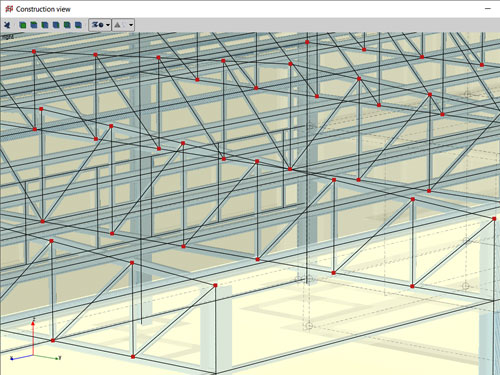Open dropdown arrow beside gray triangle icon
Viewport: 500px width, 375px height.
[x=131, y=25]
